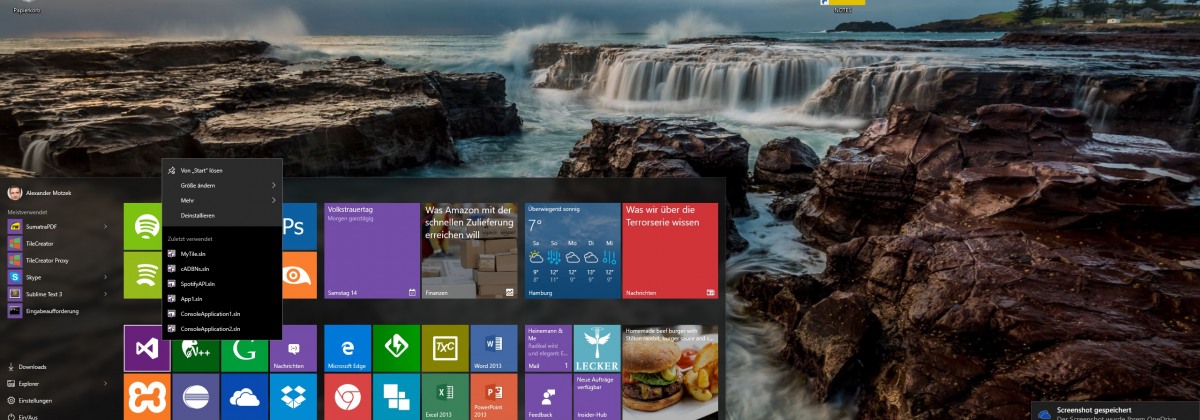Open recent file ConsoleApplication1.sln
This screenshot has height=420, width=1200.
point(222,314)
